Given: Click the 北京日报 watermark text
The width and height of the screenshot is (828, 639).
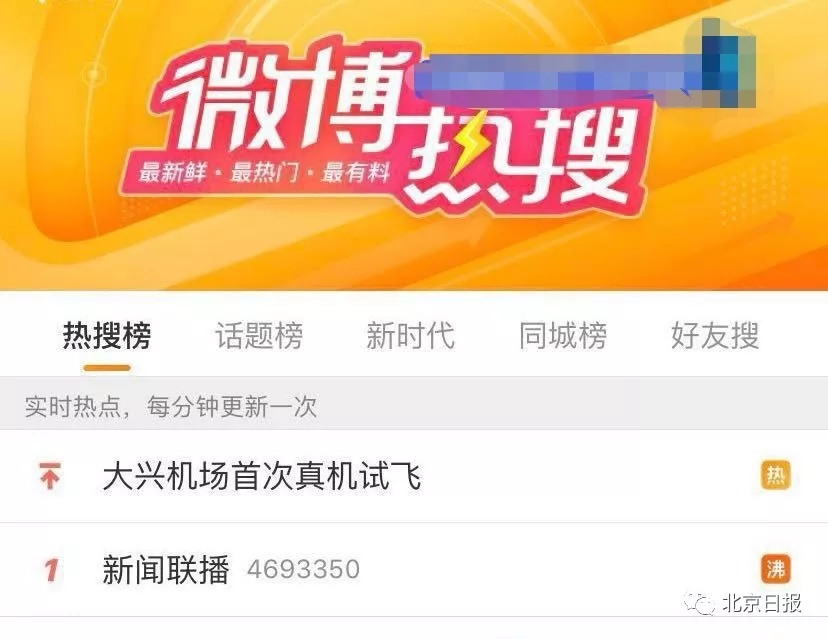Looking at the screenshot, I should (x=762, y=603).
